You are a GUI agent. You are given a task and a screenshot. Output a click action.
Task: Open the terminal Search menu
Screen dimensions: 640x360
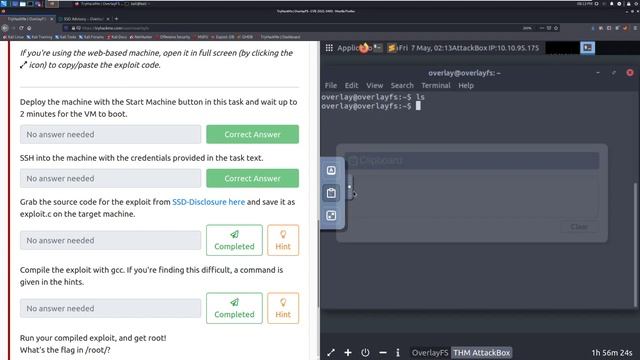click(x=402, y=85)
